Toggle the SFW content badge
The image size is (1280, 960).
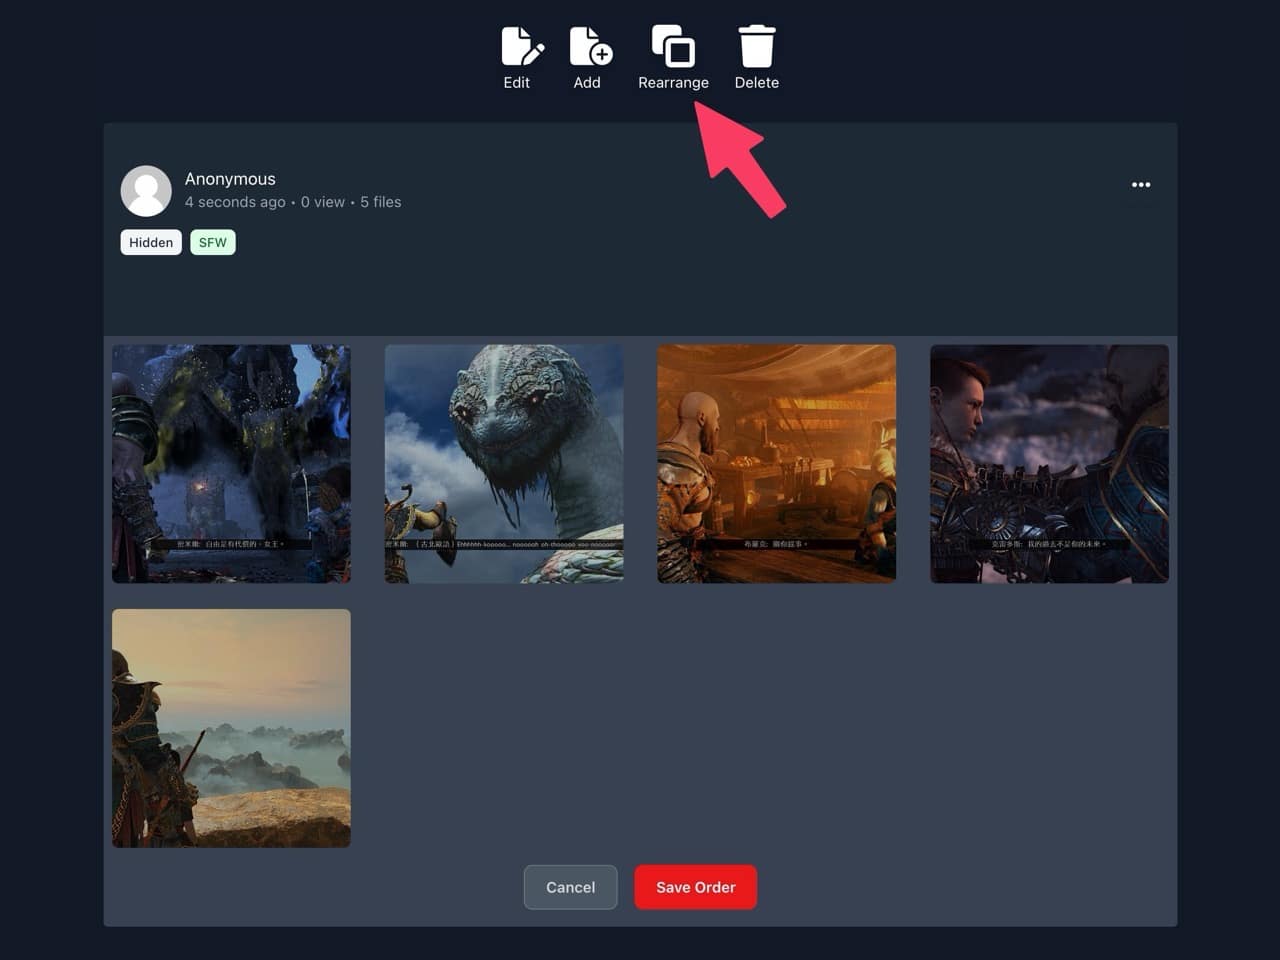(x=212, y=242)
